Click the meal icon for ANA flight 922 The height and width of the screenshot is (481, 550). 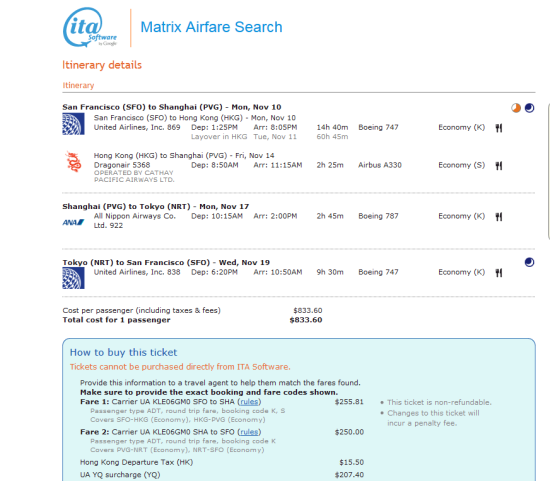tap(499, 217)
